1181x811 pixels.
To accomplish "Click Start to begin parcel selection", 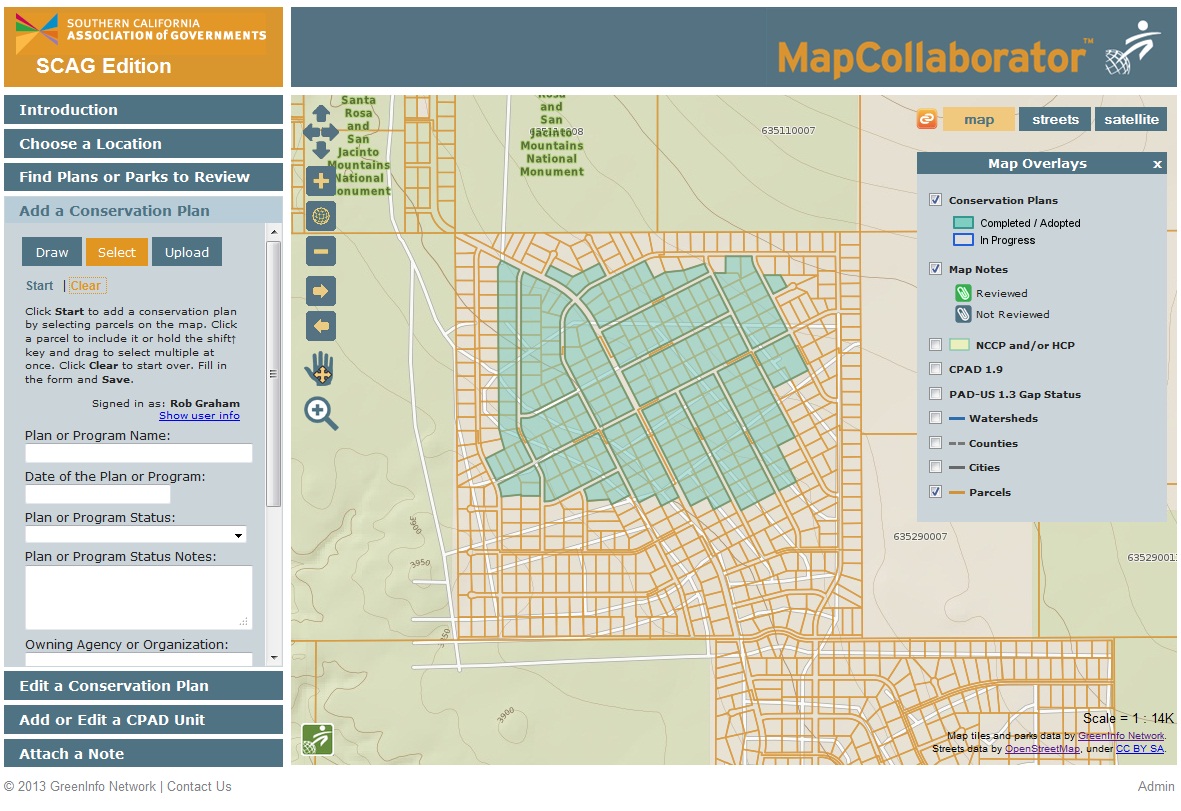I will (x=39, y=286).
